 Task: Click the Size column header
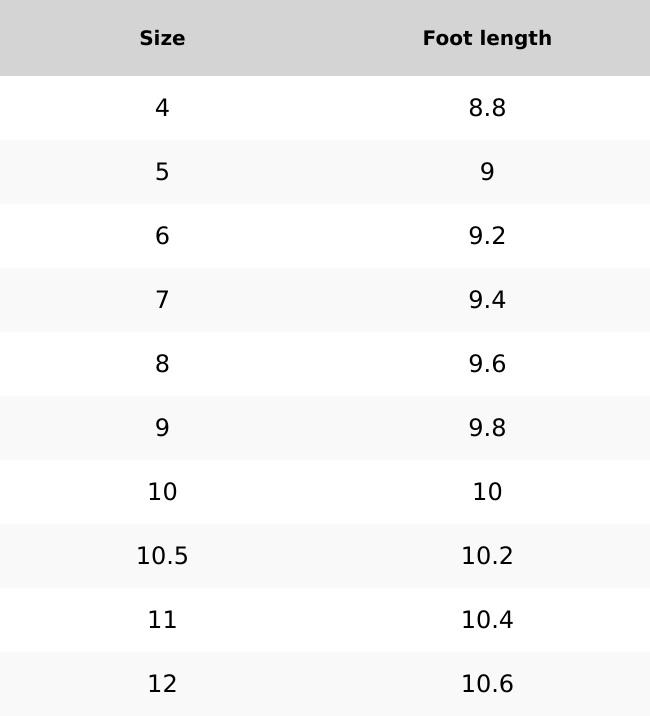point(162,38)
